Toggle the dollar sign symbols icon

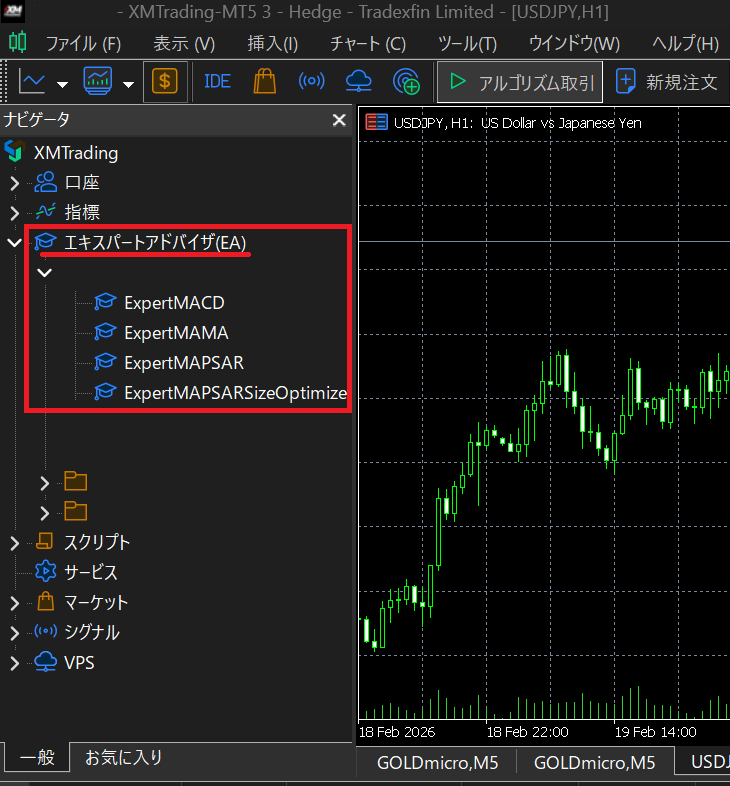point(164,81)
